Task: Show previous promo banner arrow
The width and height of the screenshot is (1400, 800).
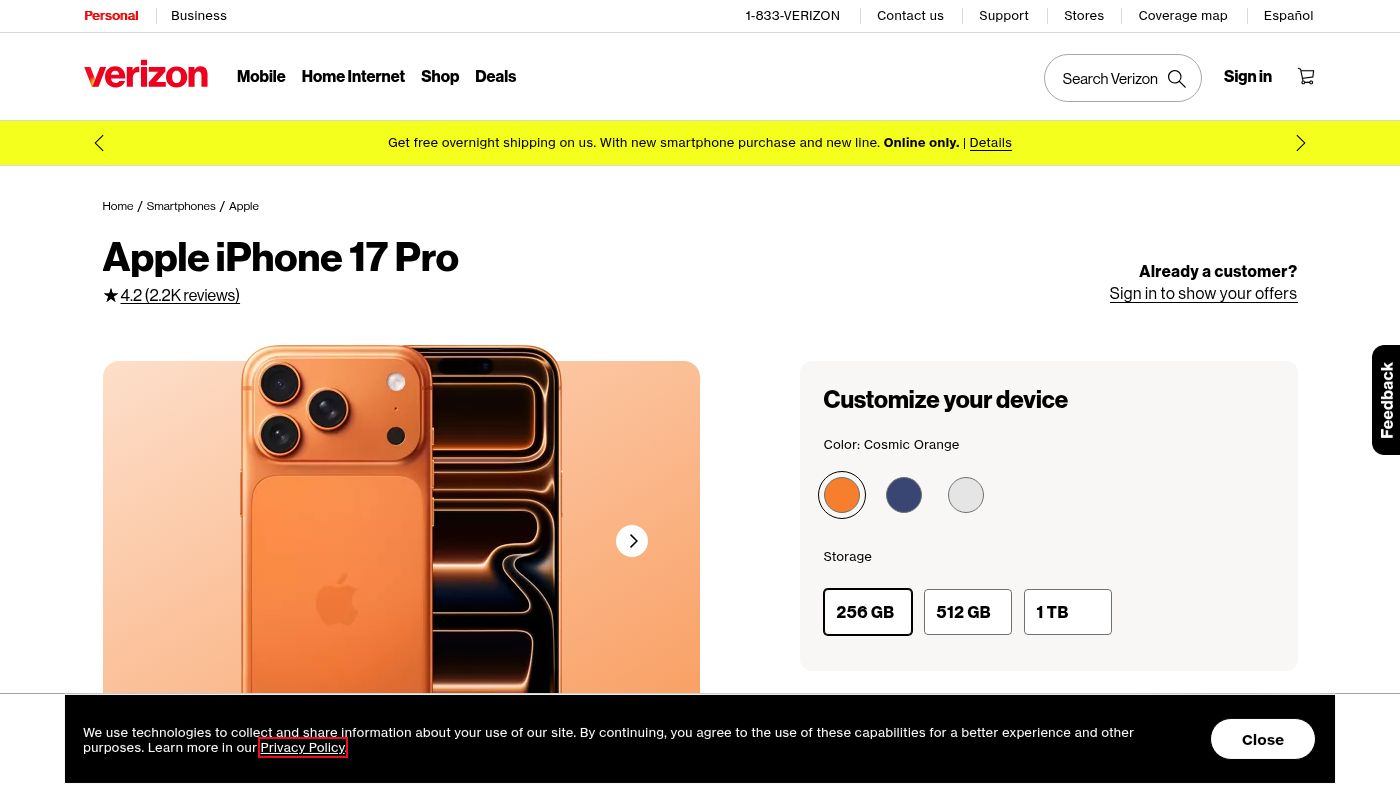Action: (x=99, y=143)
